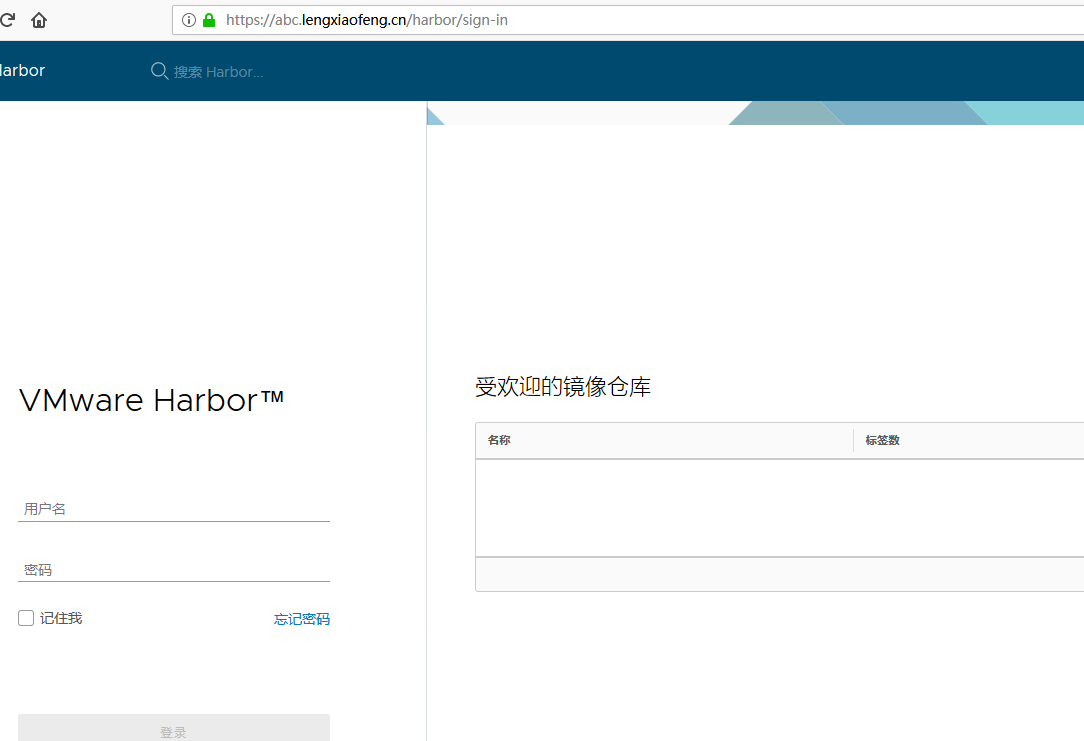Open the Harbor logo link in header
Image resolution: width=1084 pixels, height=741 pixels.
[22, 71]
